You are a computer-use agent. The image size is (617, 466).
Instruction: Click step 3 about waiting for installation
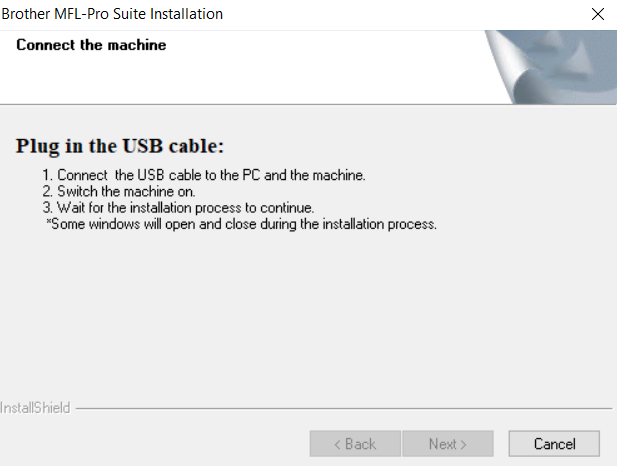click(x=185, y=208)
